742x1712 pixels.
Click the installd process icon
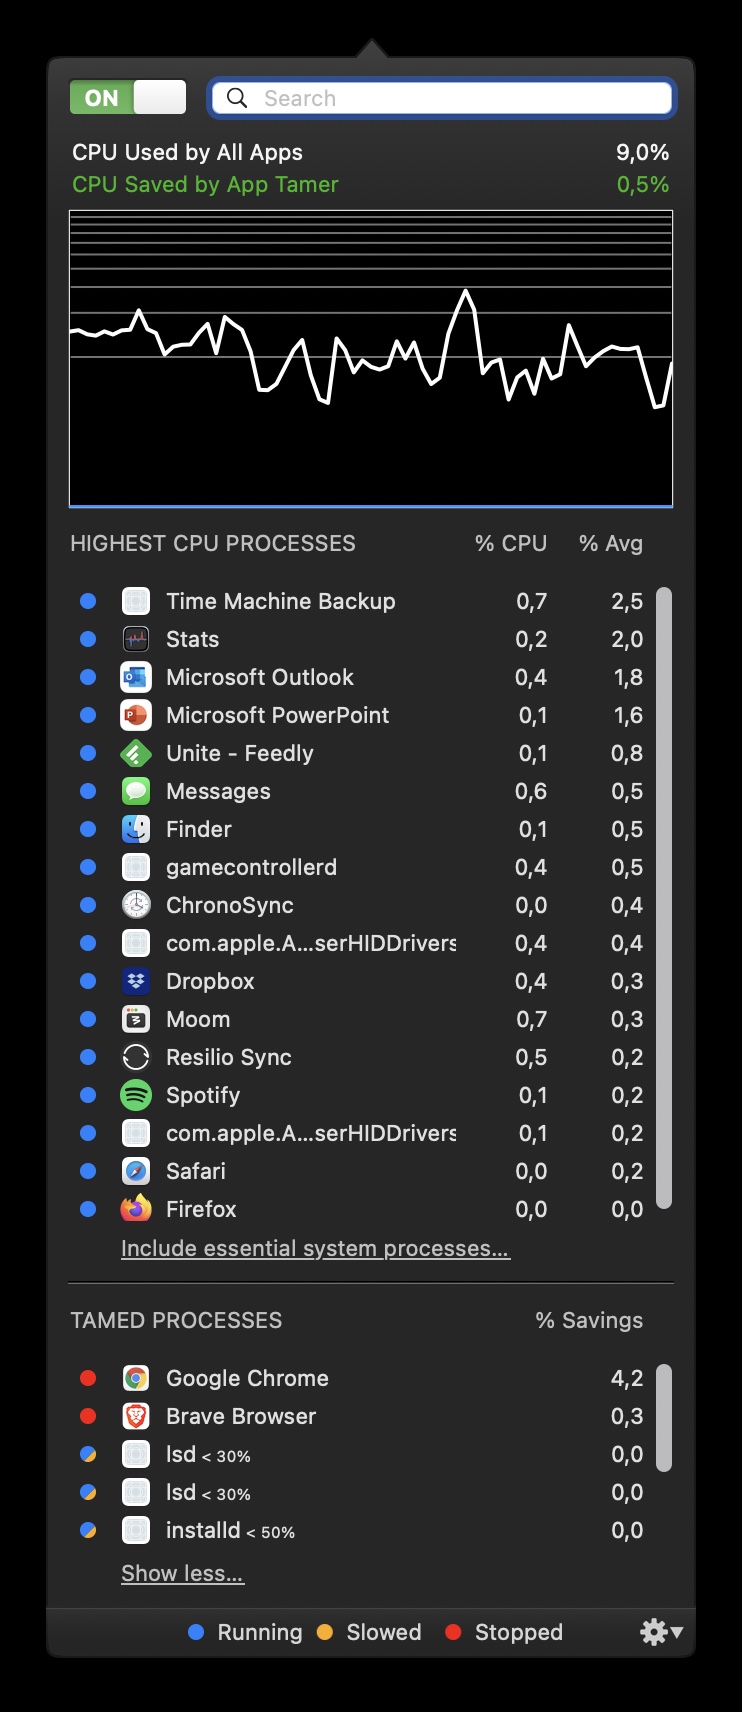(136, 1530)
